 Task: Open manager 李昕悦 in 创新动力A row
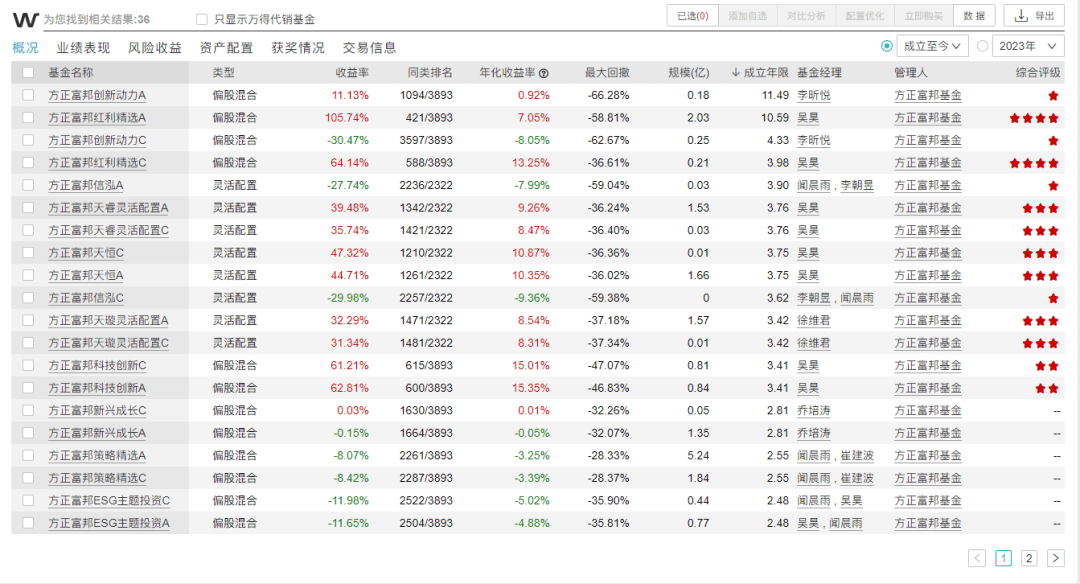click(813, 96)
